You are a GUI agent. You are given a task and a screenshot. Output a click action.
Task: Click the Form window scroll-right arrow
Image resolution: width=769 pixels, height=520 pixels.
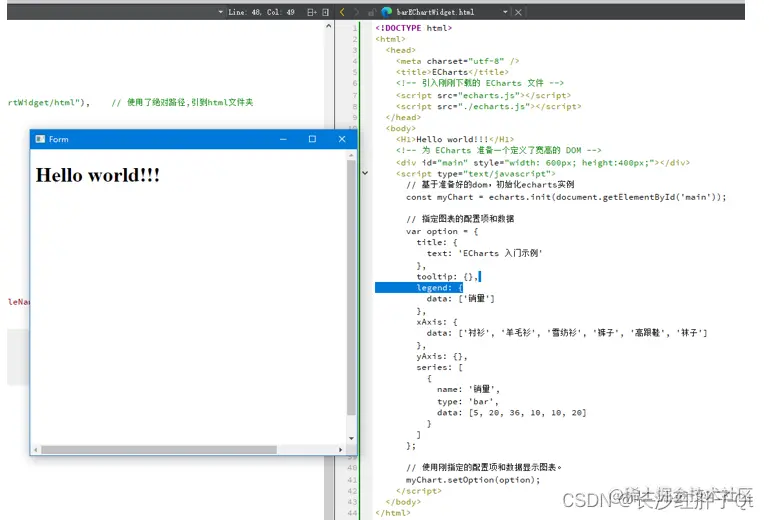(x=340, y=450)
